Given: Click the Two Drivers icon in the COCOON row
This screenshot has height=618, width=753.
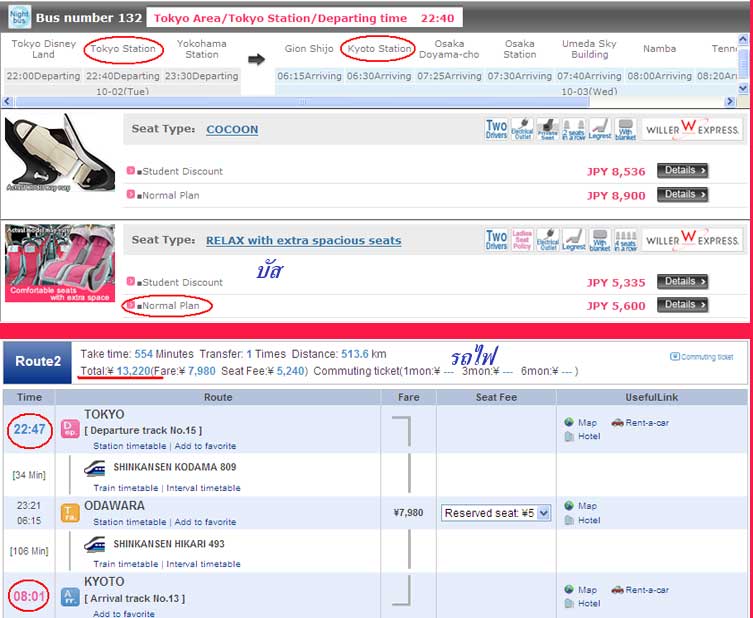Looking at the screenshot, I should tap(496, 130).
